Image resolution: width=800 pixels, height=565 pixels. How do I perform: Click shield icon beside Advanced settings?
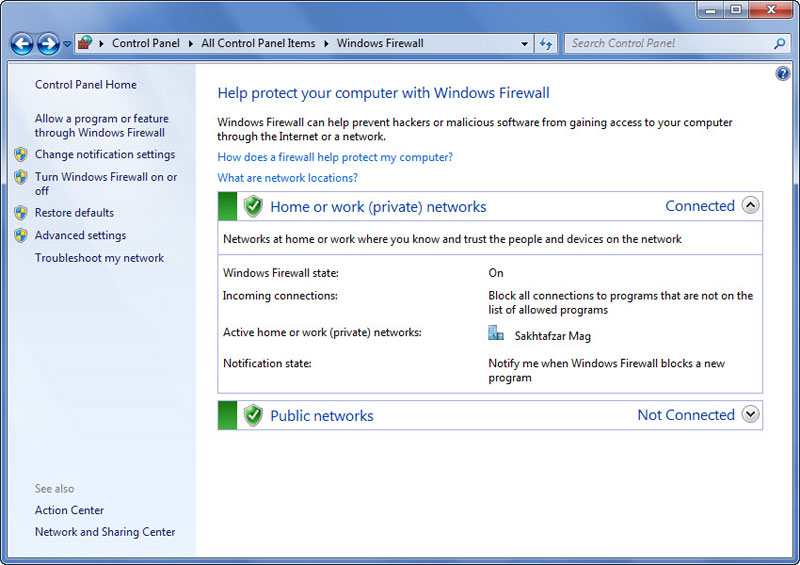click(x=21, y=235)
